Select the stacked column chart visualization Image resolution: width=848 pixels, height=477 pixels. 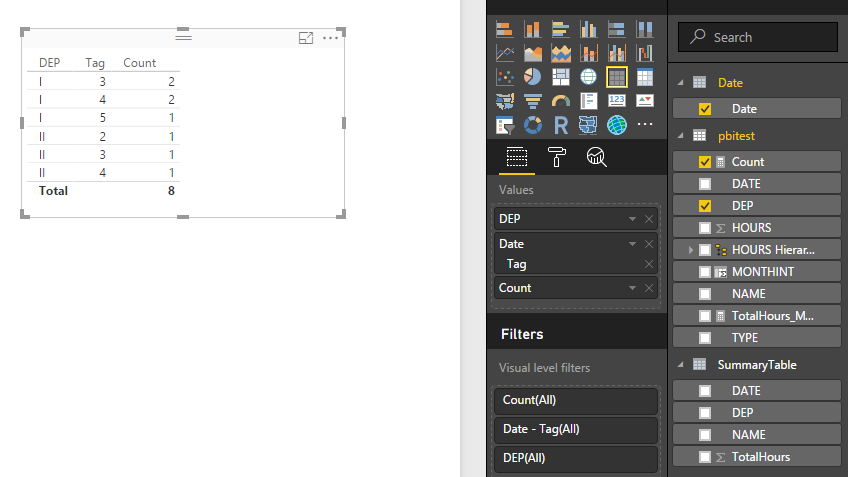[533, 29]
